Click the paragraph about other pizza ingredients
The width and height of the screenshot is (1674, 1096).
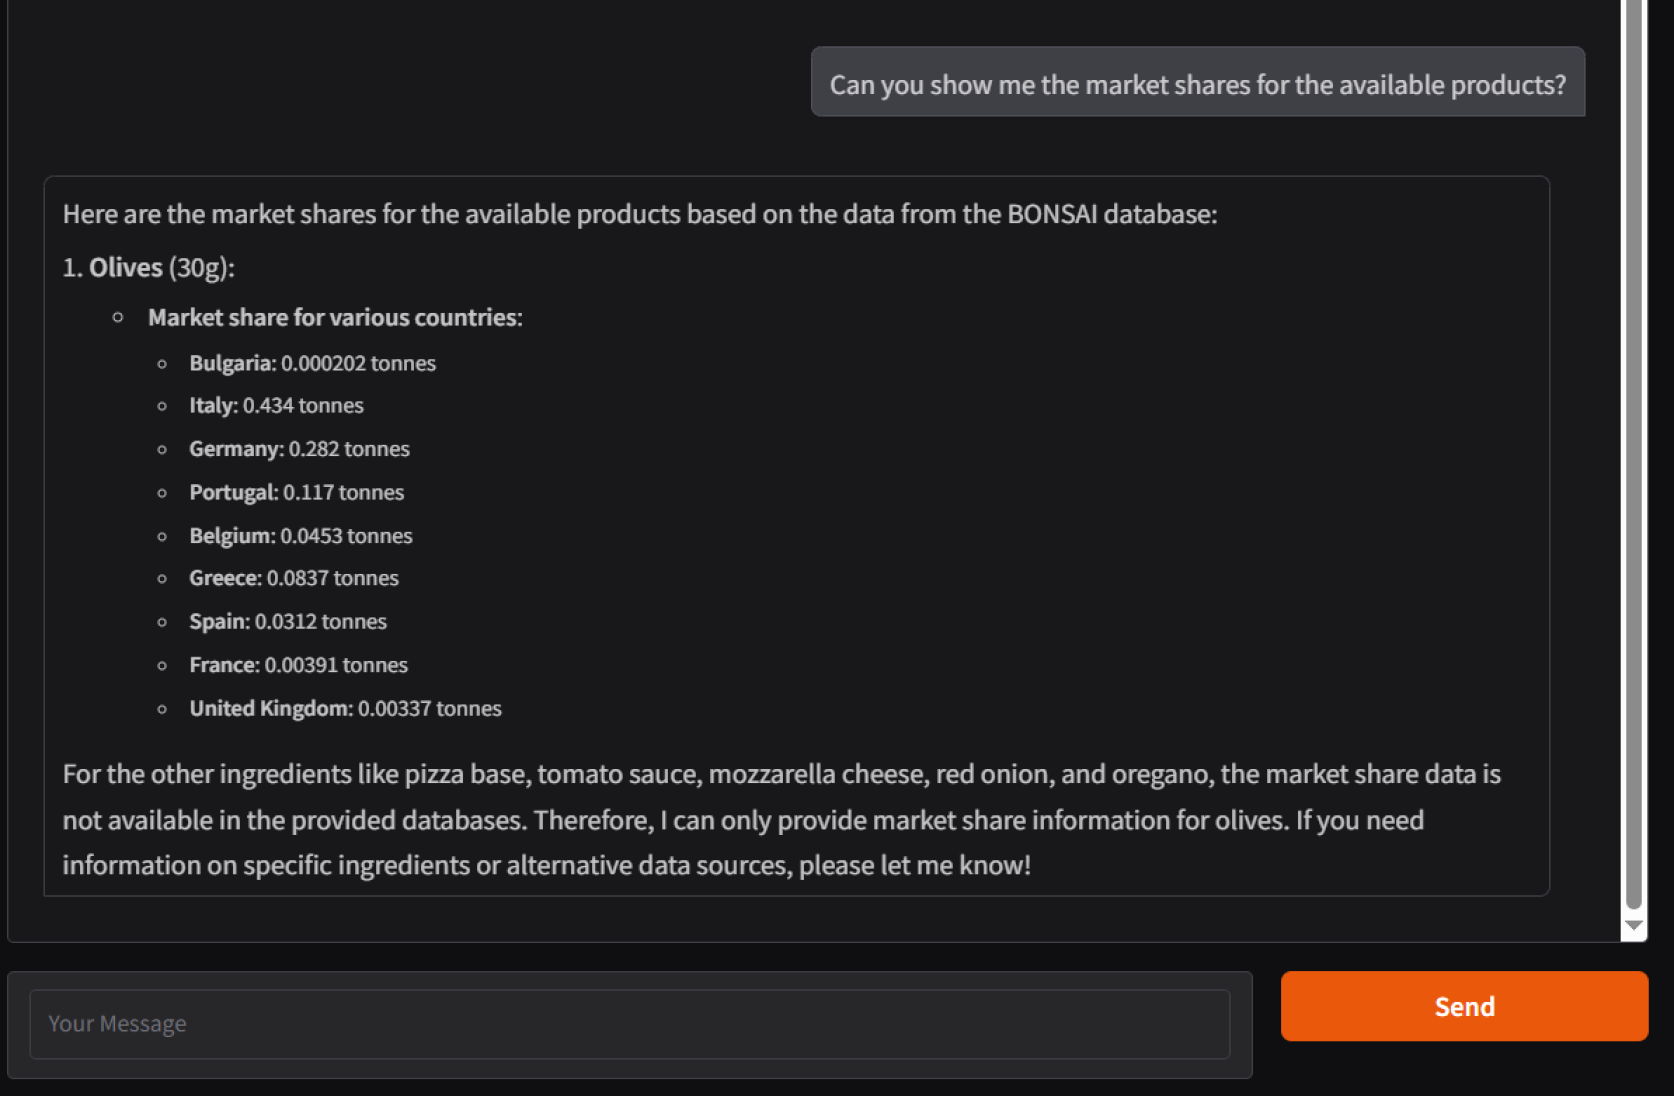tap(780, 820)
